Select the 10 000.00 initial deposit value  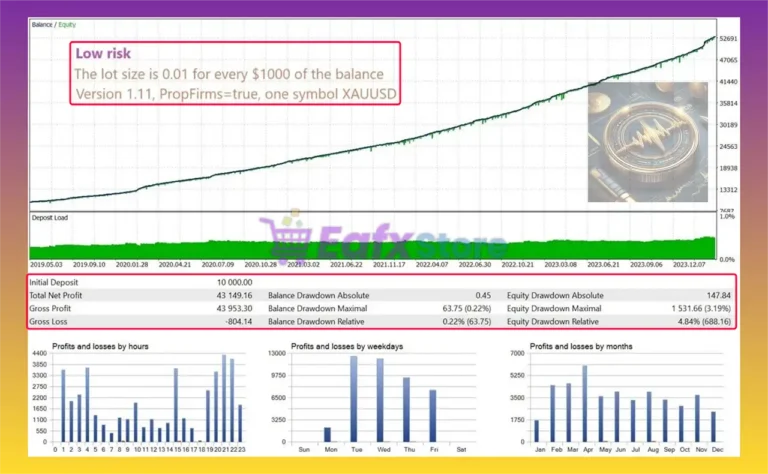click(235, 283)
